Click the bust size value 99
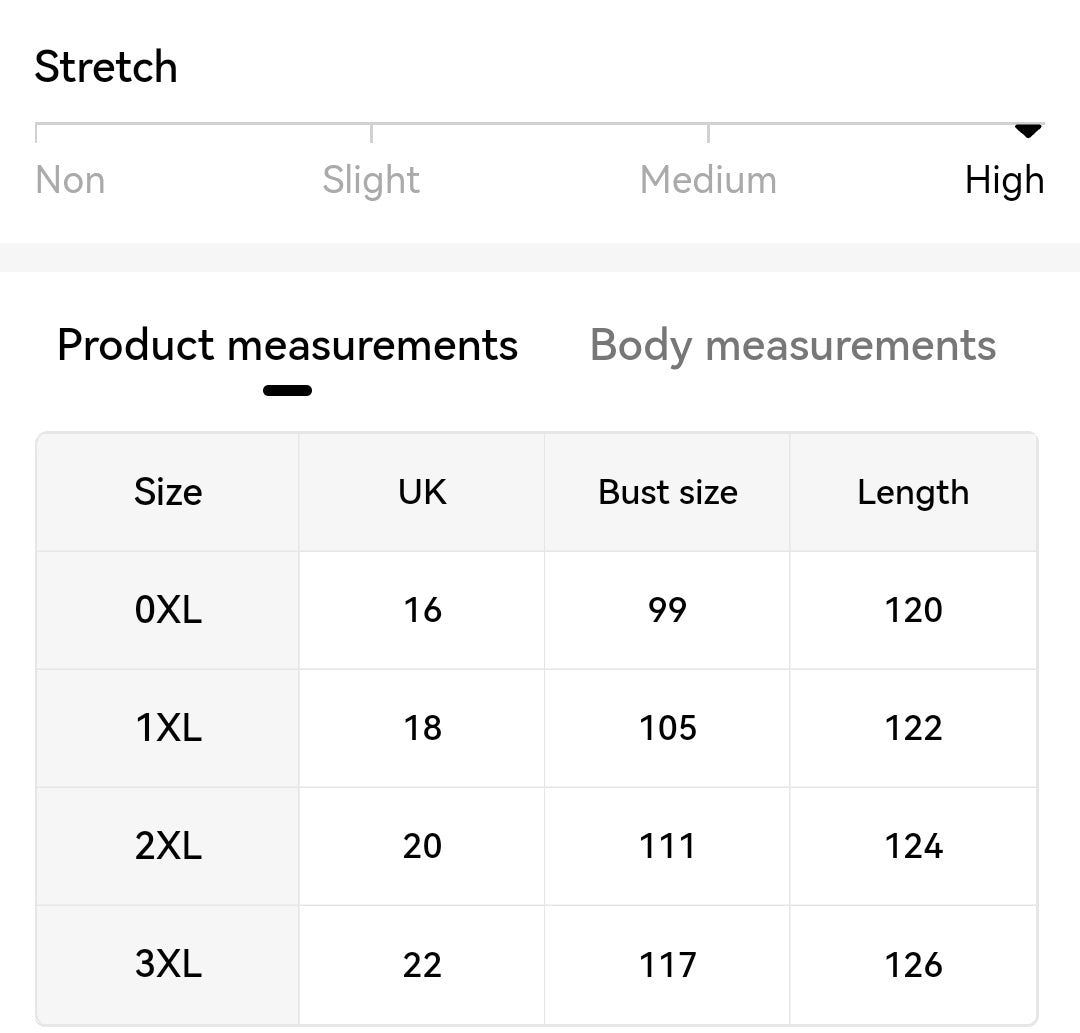The width and height of the screenshot is (1080, 1033). tap(667, 610)
